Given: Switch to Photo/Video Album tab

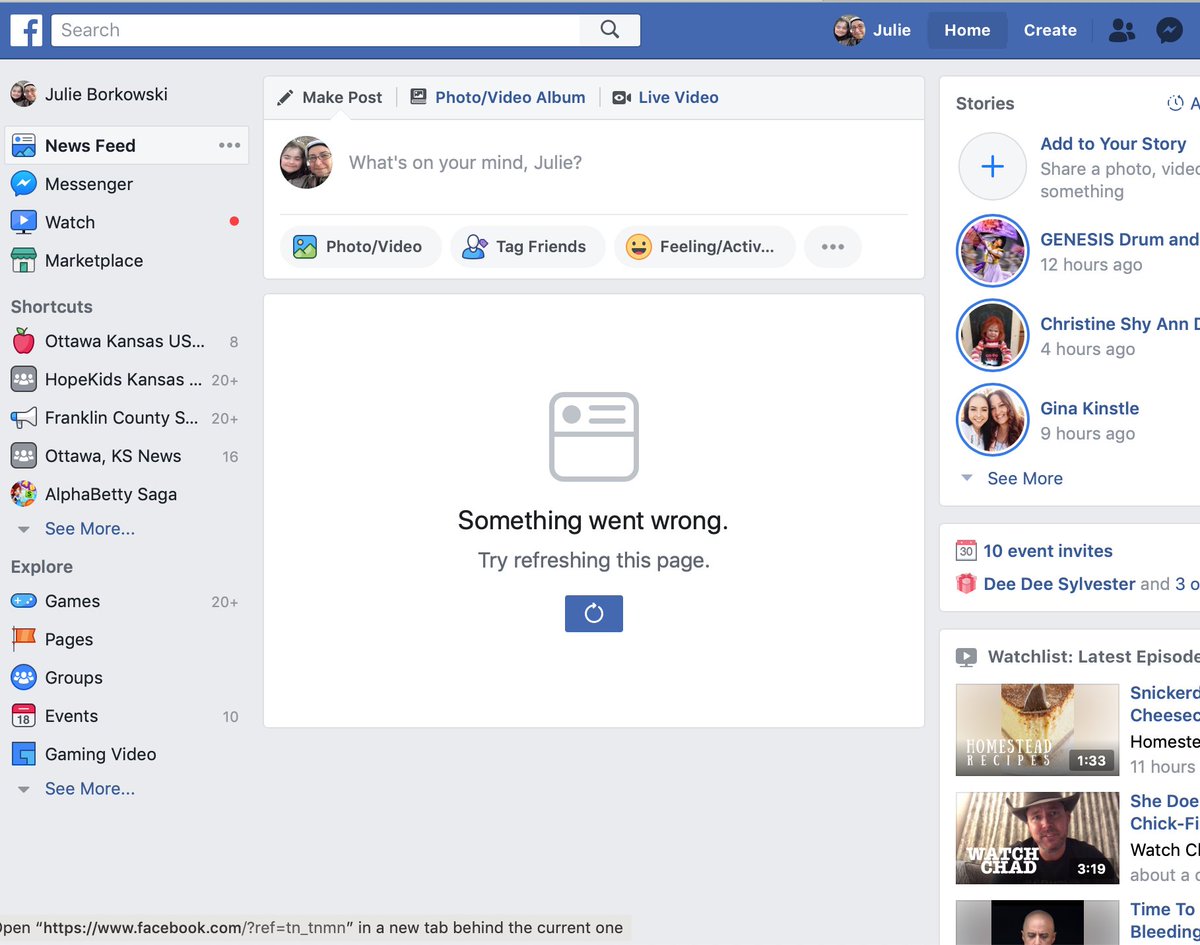Looking at the screenshot, I should [x=498, y=97].
